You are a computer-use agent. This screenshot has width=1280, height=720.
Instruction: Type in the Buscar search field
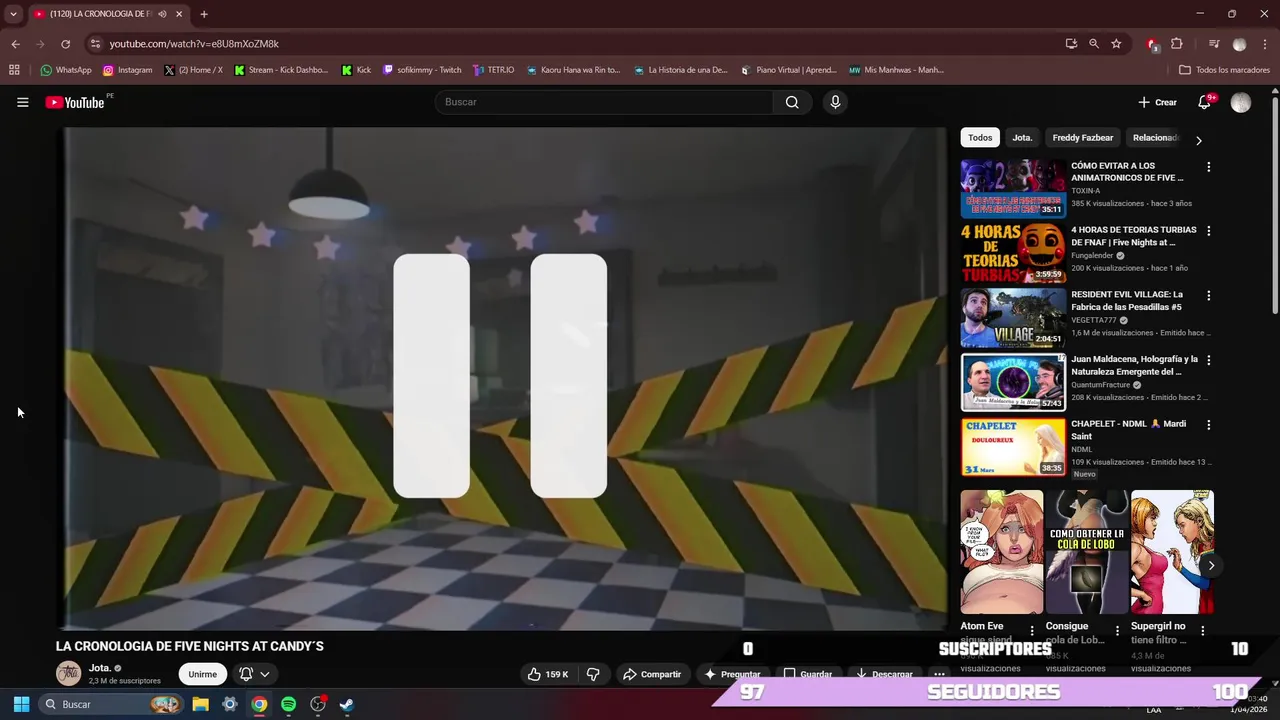click(x=604, y=102)
